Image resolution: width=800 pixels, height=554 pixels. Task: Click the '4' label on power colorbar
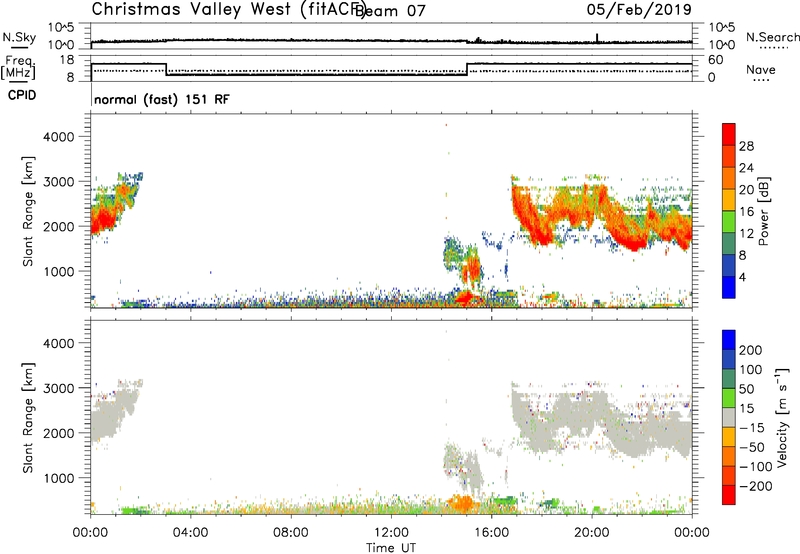tap(742, 277)
